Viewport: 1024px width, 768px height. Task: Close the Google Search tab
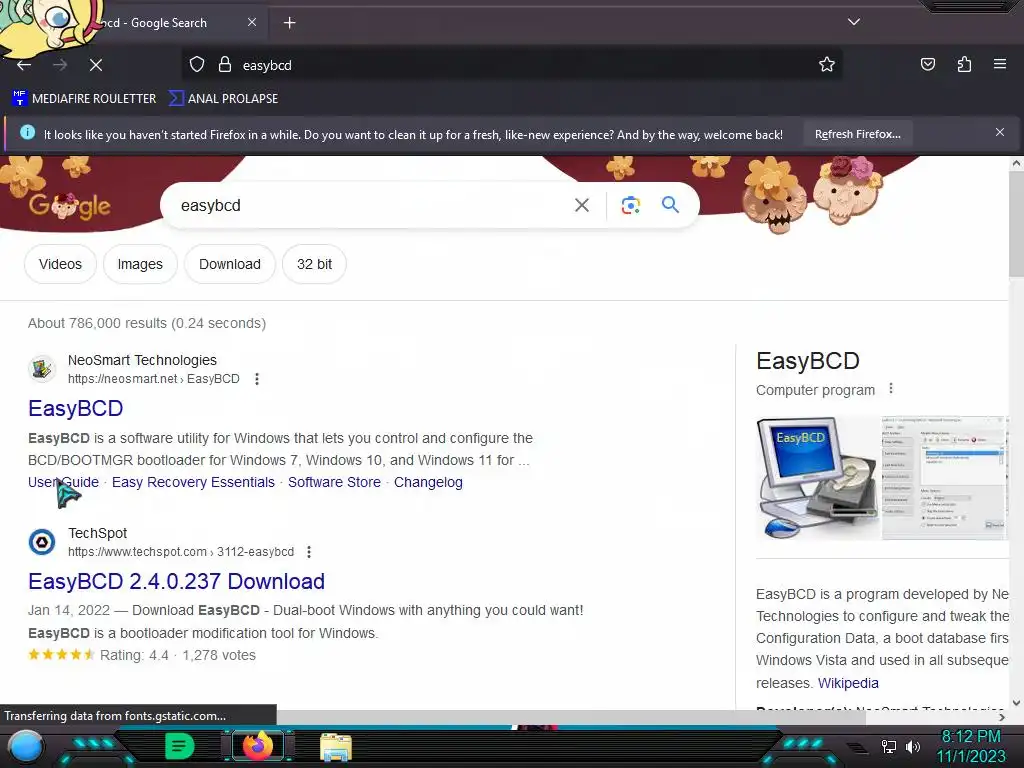(252, 22)
